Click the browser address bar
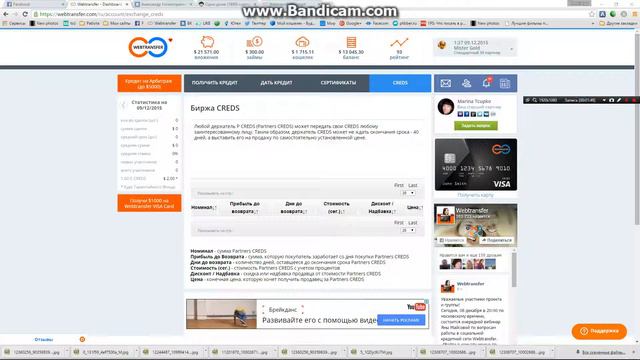 [310, 14]
